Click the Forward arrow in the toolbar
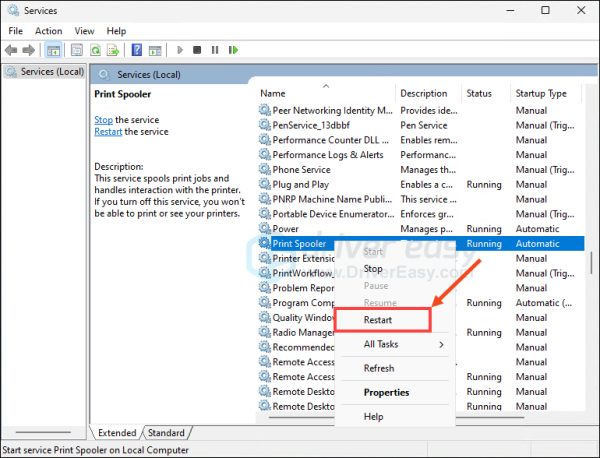This screenshot has height=458, width=600. pyautogui.click(x=29, y=50)
